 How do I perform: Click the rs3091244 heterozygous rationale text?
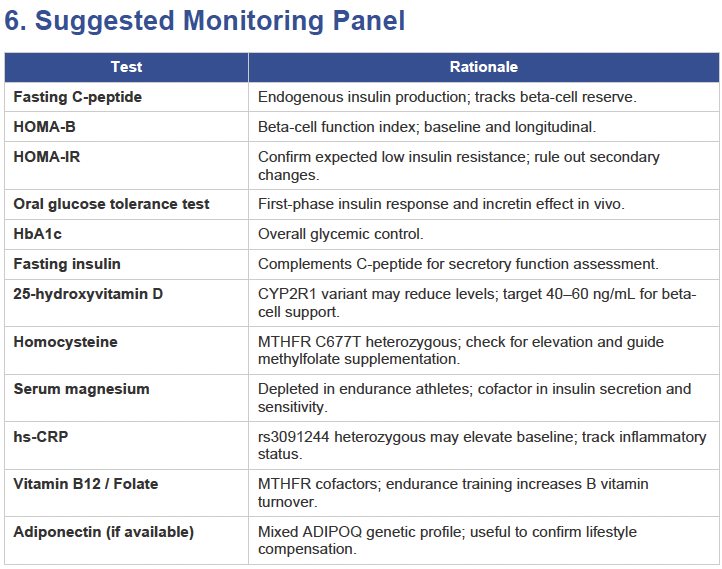click(481, 445)
